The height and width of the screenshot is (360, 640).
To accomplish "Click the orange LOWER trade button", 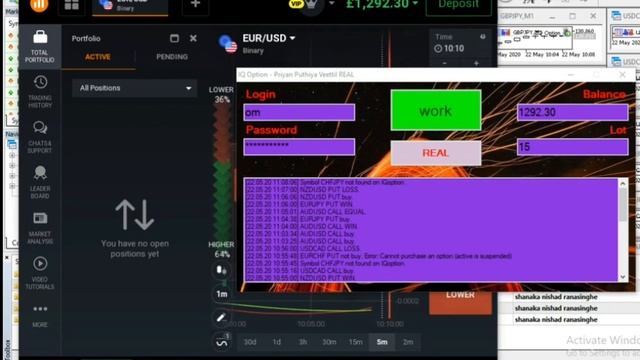I will 460,303.
